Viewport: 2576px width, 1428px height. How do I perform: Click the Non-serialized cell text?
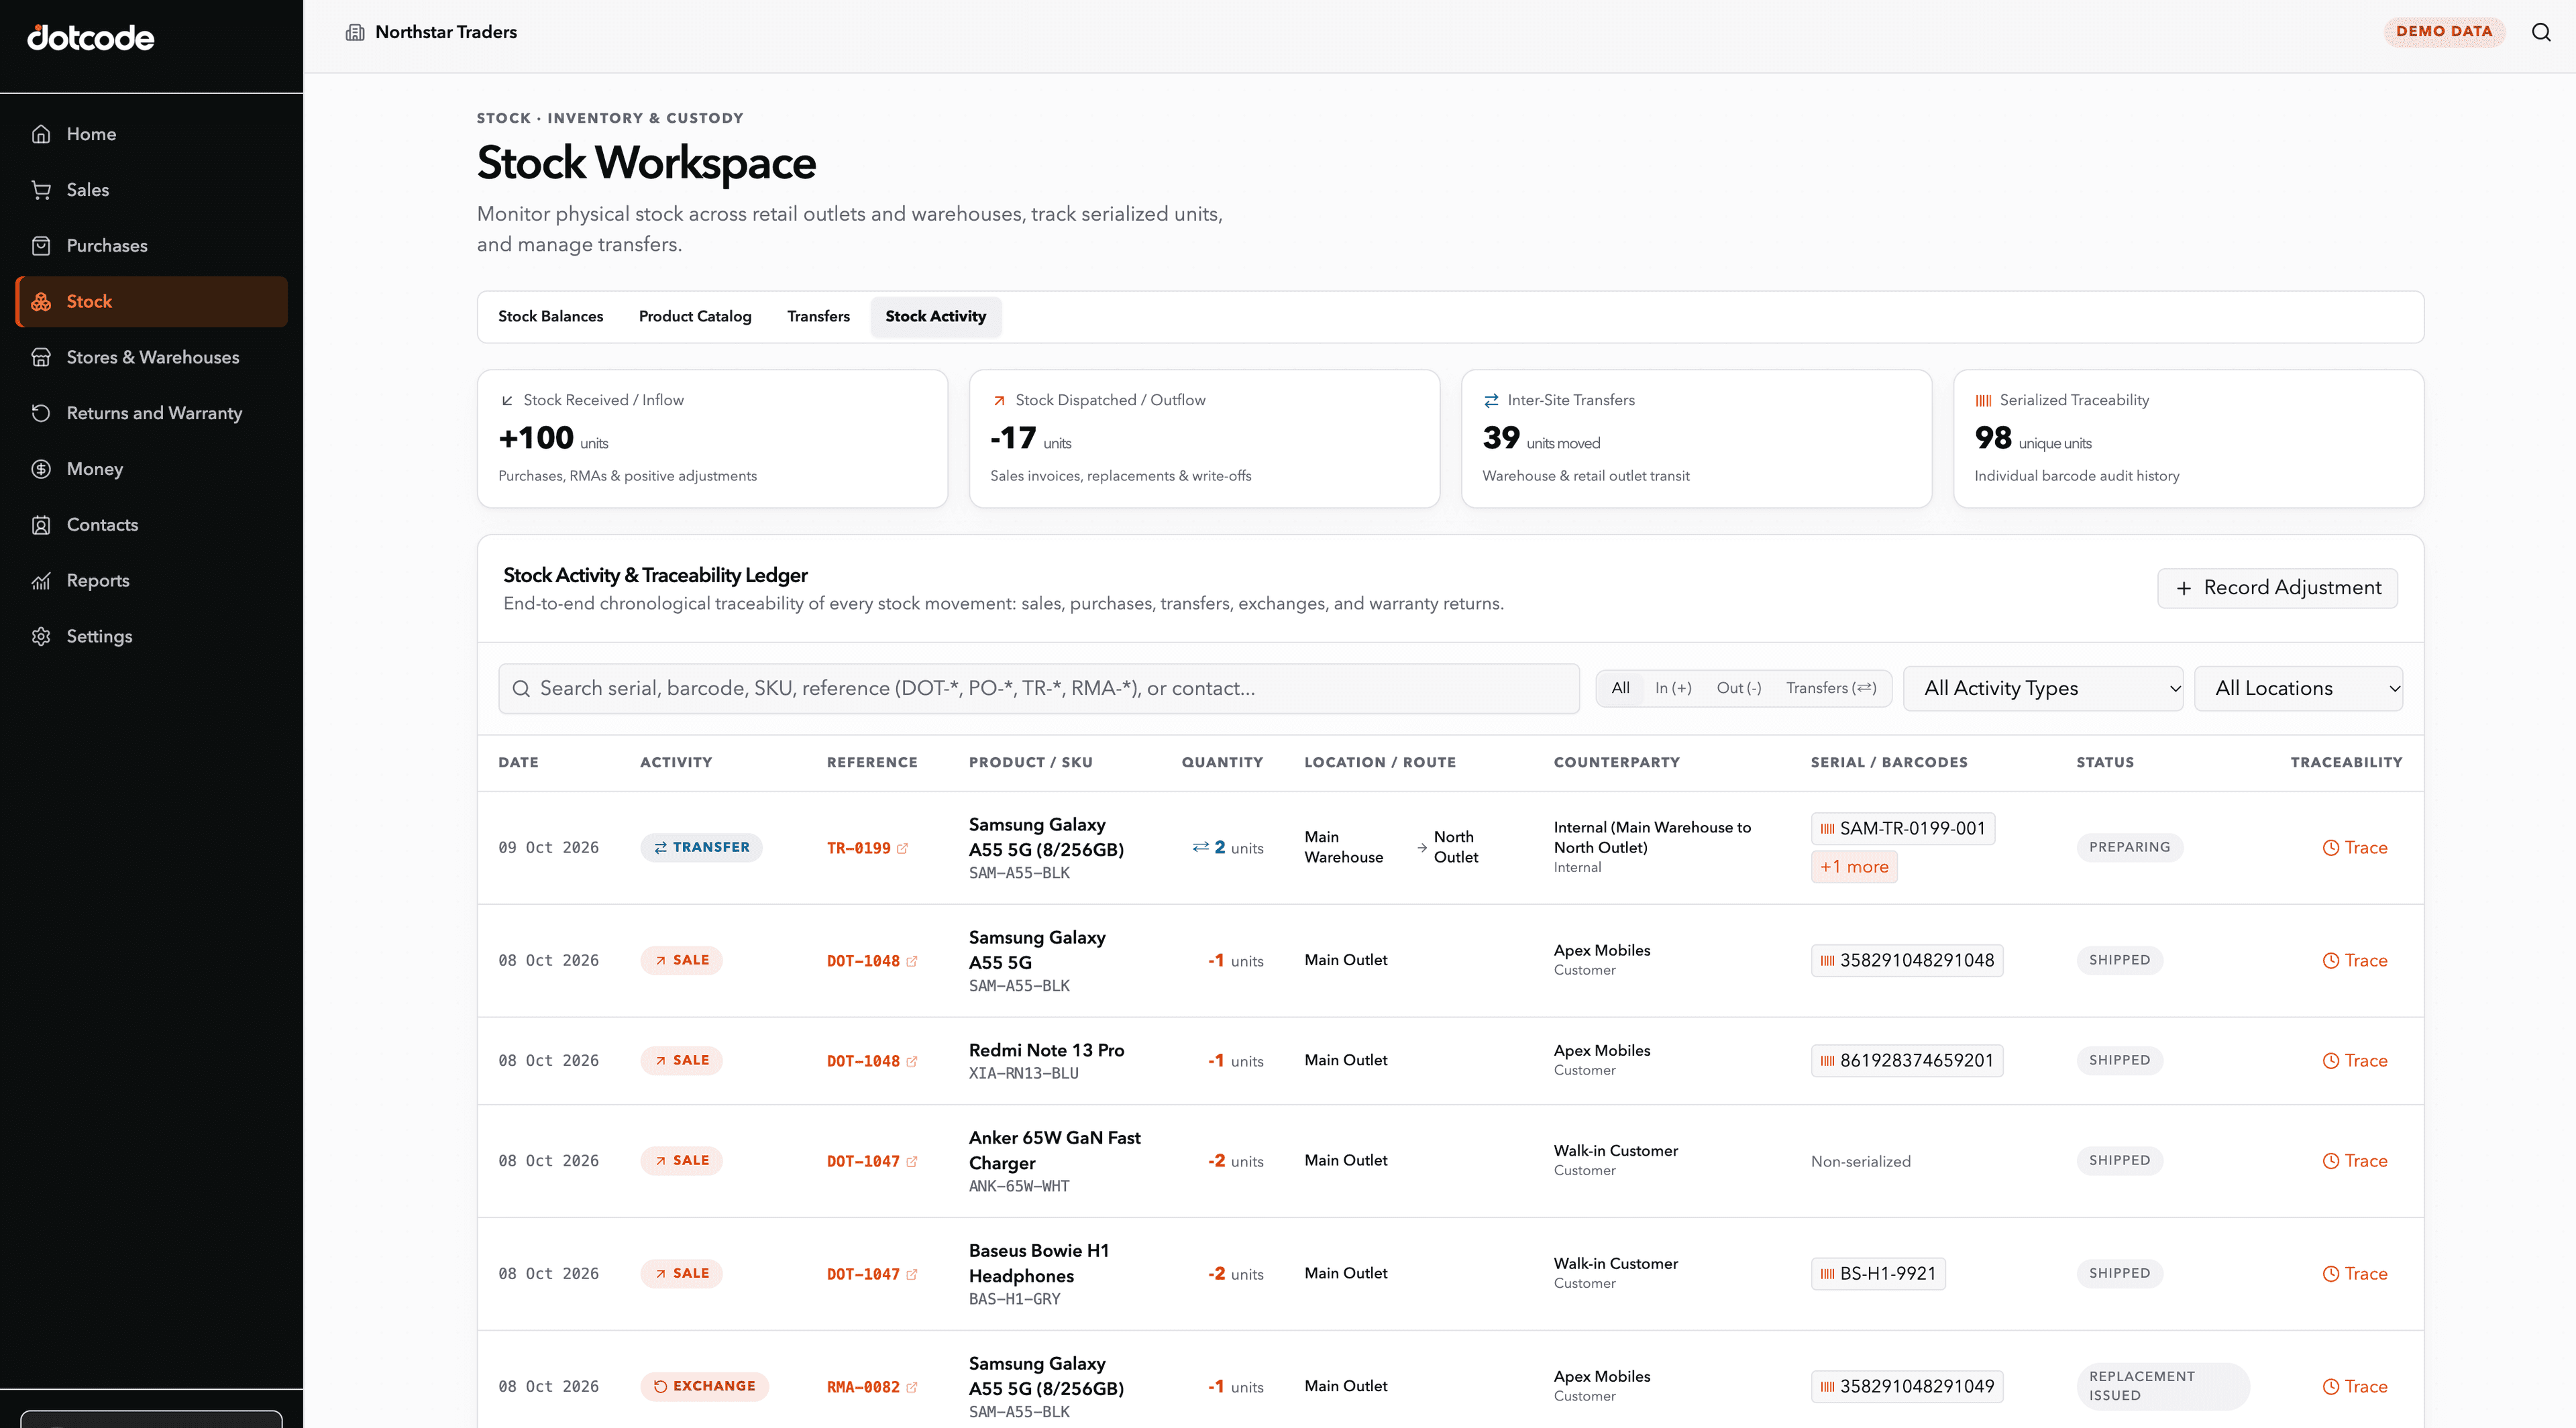tap(1861, 1162)
